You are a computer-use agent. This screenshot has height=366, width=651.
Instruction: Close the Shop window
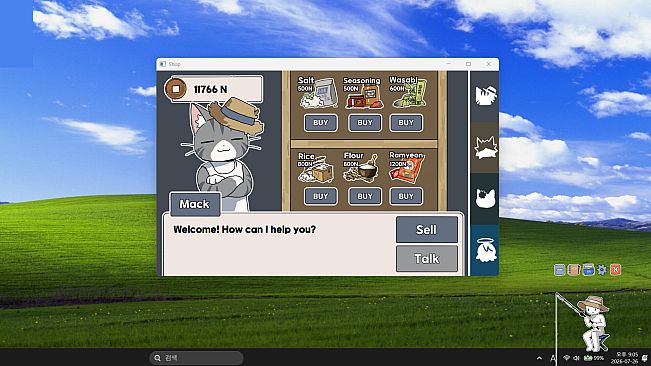tap(489, 64)
